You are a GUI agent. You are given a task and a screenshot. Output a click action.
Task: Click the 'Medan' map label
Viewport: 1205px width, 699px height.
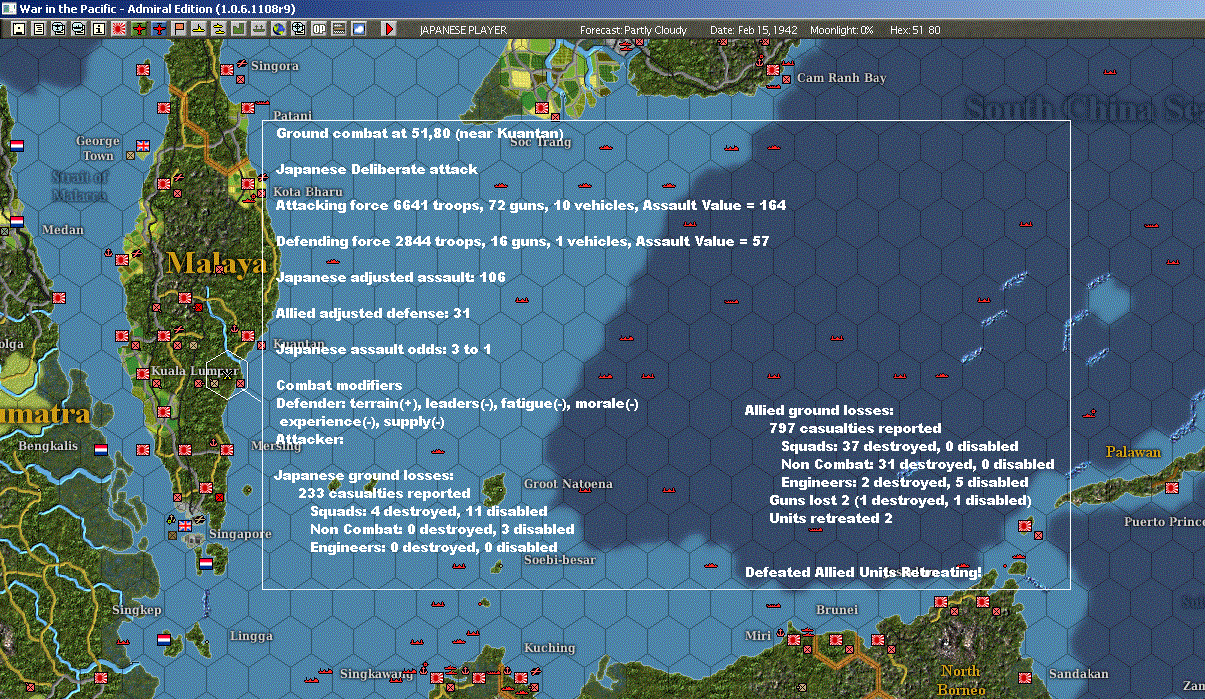(x=63, y=230)
